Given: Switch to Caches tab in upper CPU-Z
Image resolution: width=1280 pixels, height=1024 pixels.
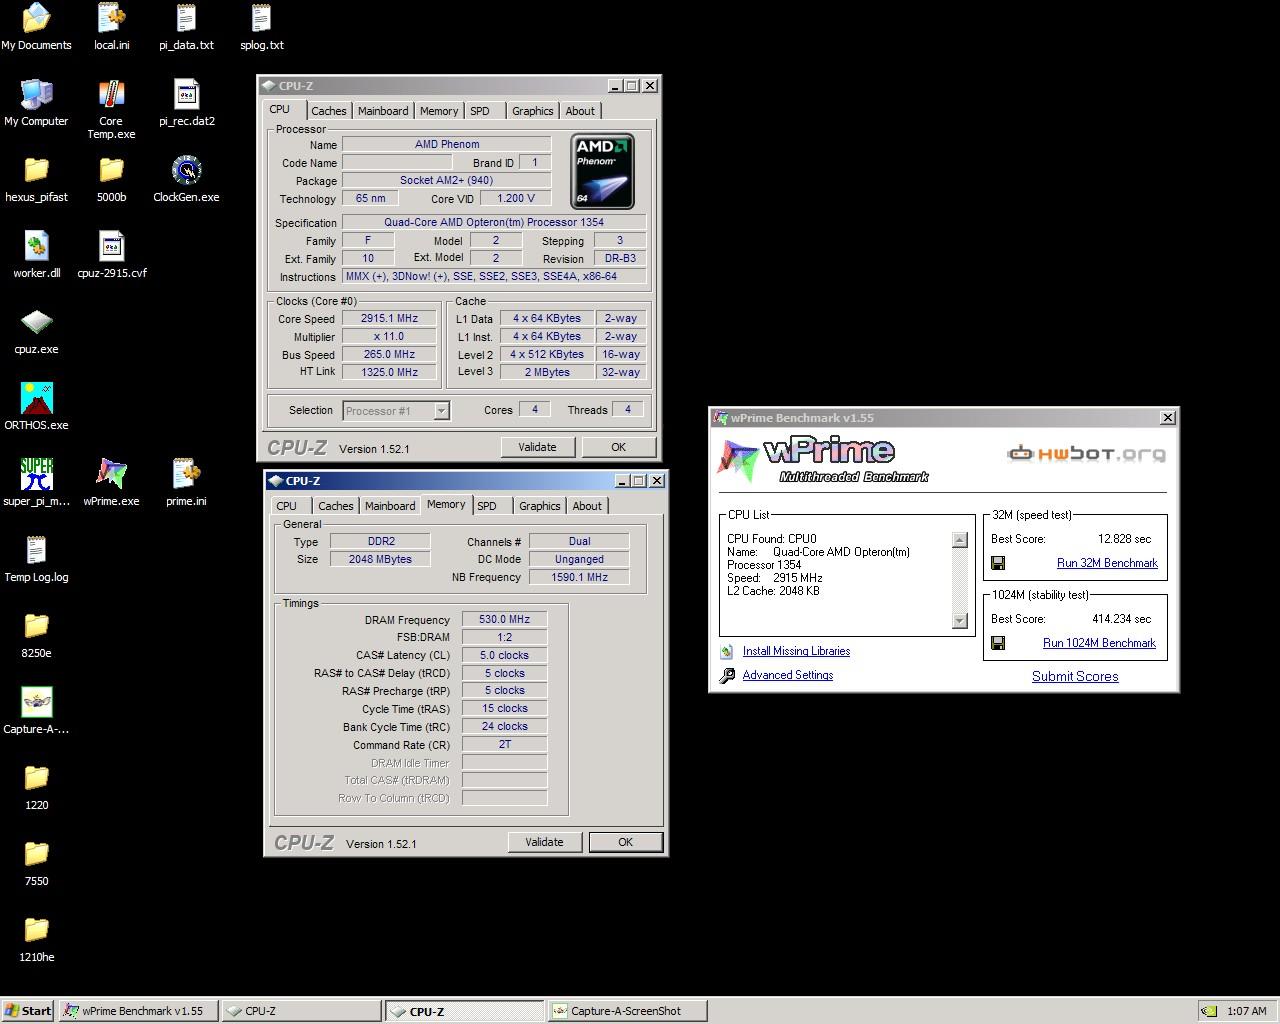Looking at the screenshot, I should click(328, 111).
